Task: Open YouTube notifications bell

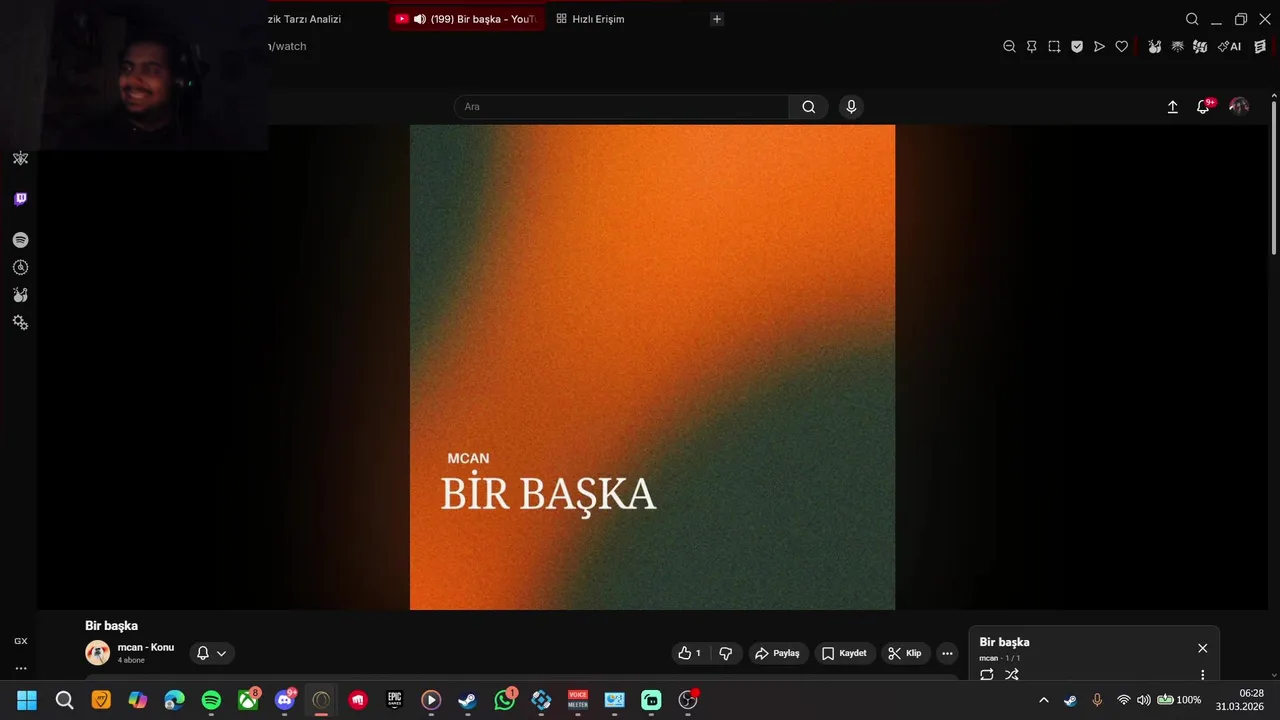Action: pos(1204,106)
